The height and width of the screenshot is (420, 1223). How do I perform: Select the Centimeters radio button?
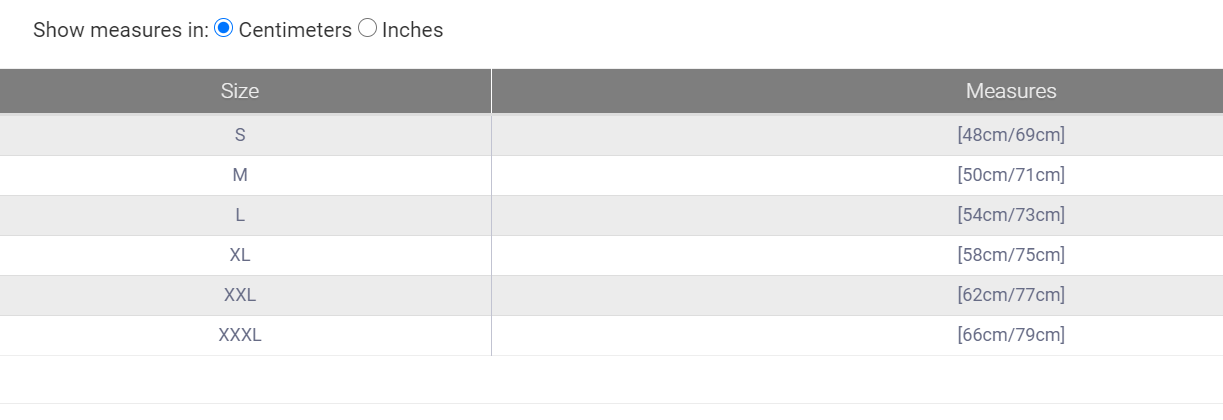(x=224, y=29)
